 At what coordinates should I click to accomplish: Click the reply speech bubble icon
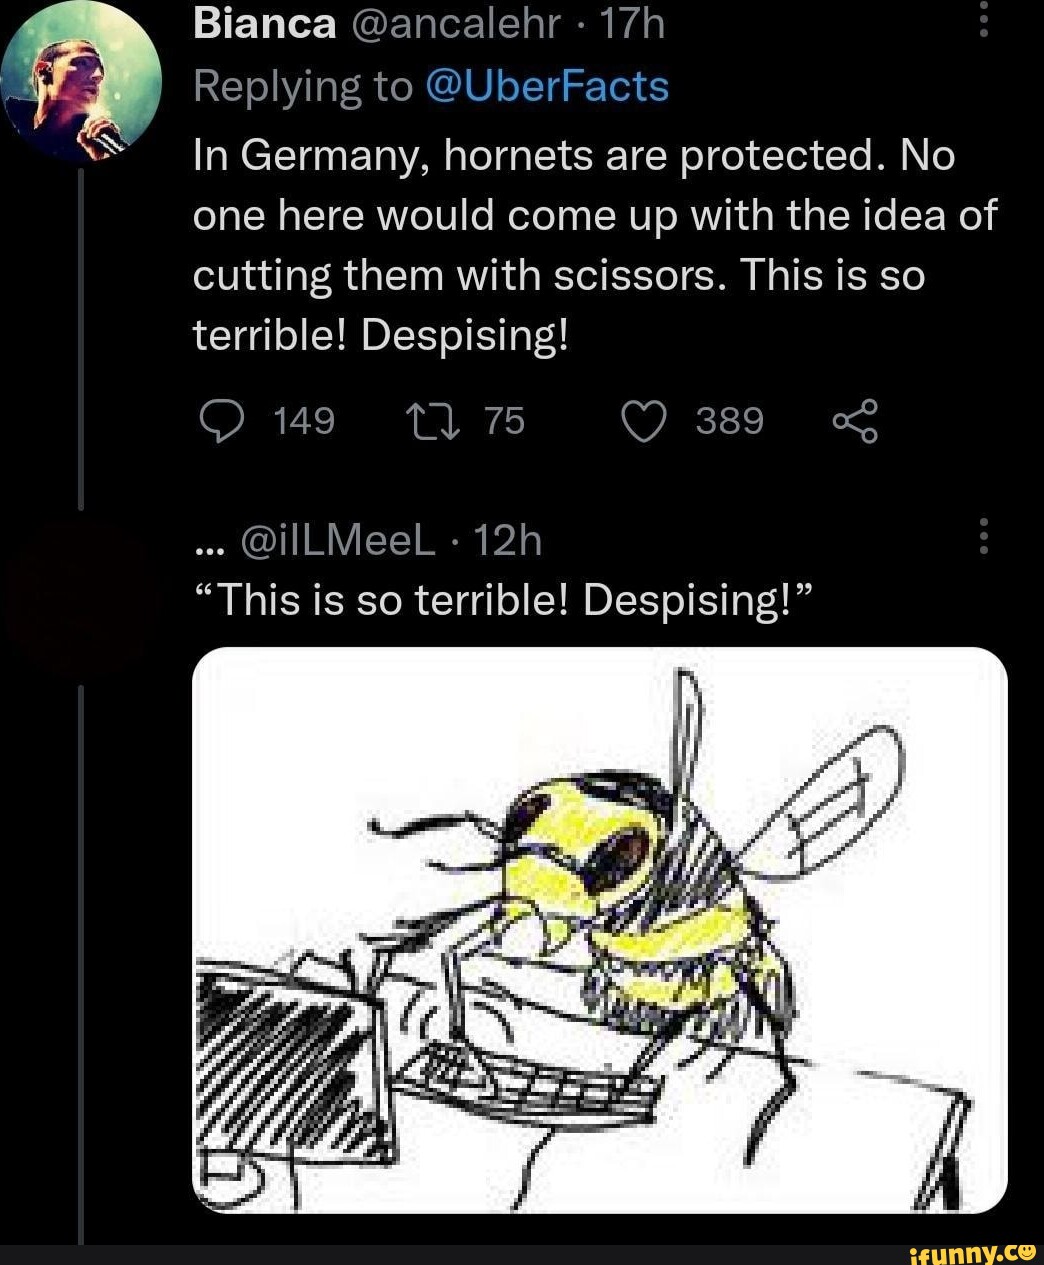click(216, 421)
